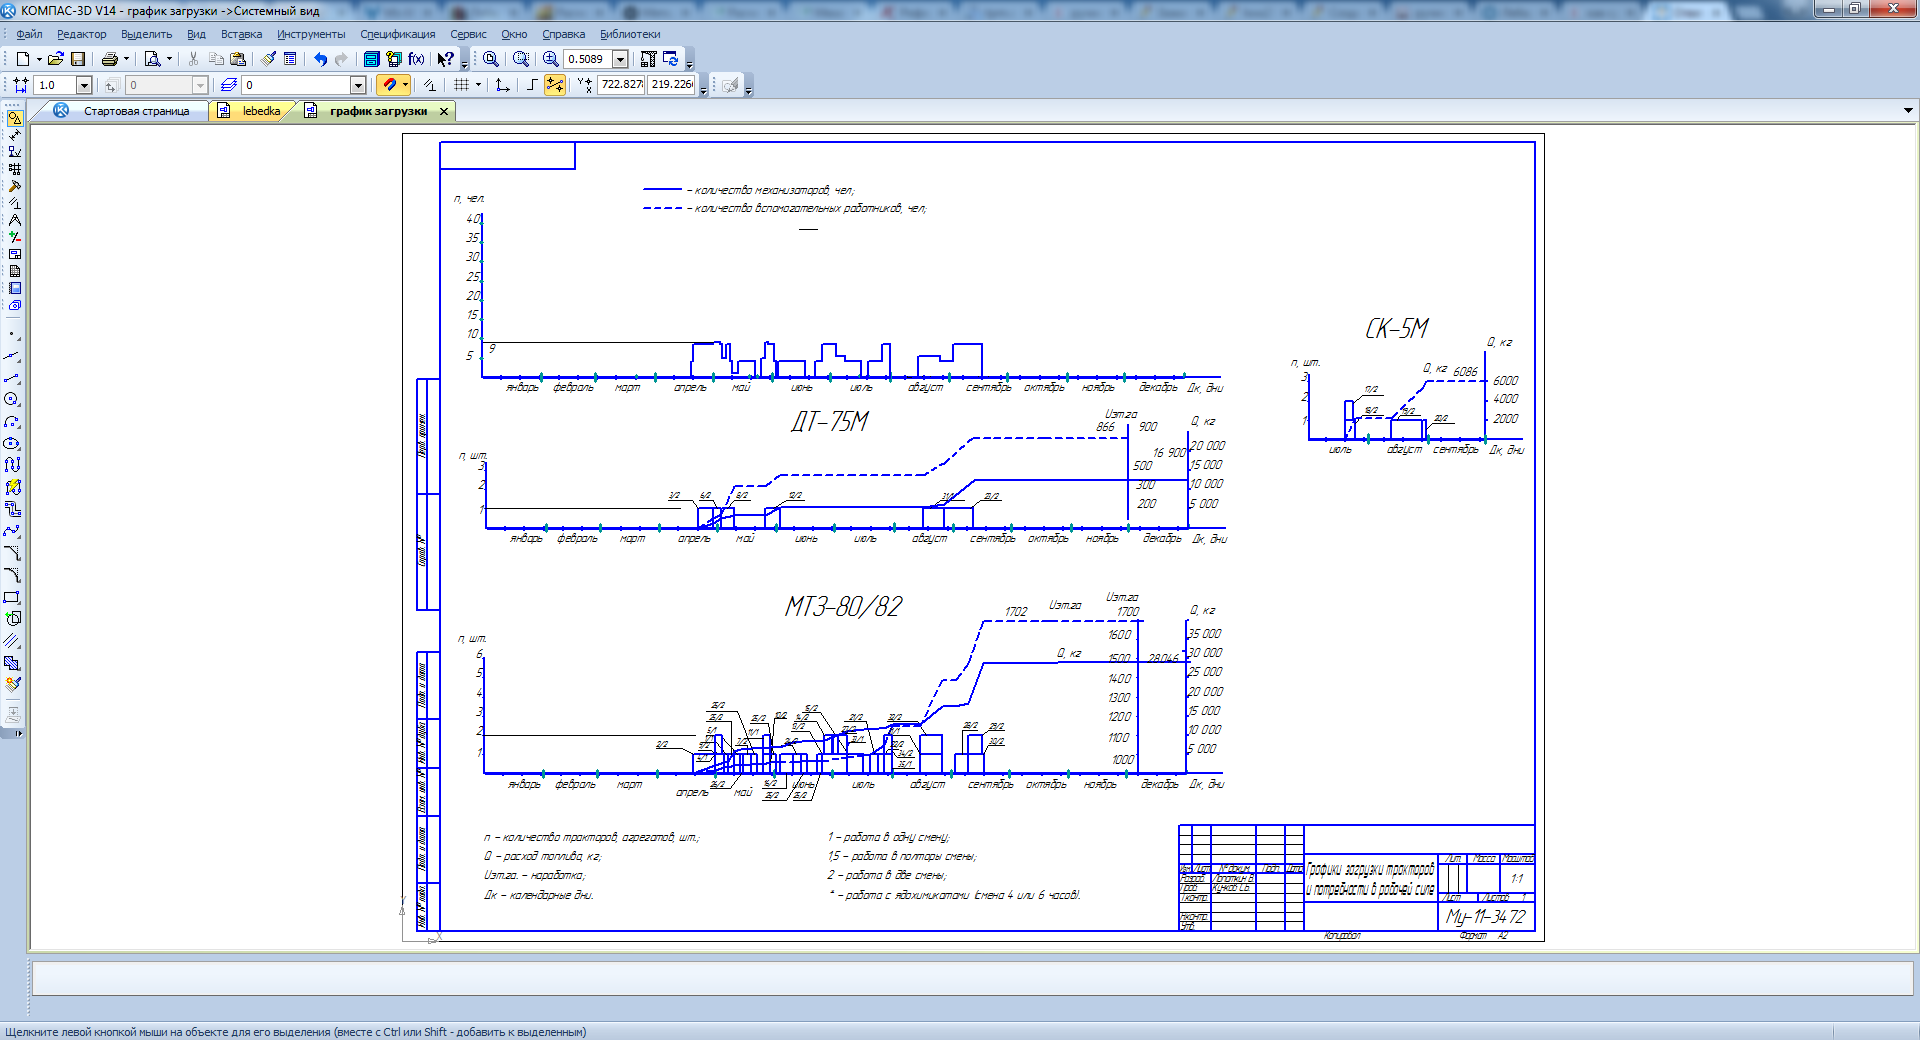Image resolution: width=1920 pixels, height=1040 pixels.
Task: Select the Geometry panel button
Action: (x=14, y=118)
